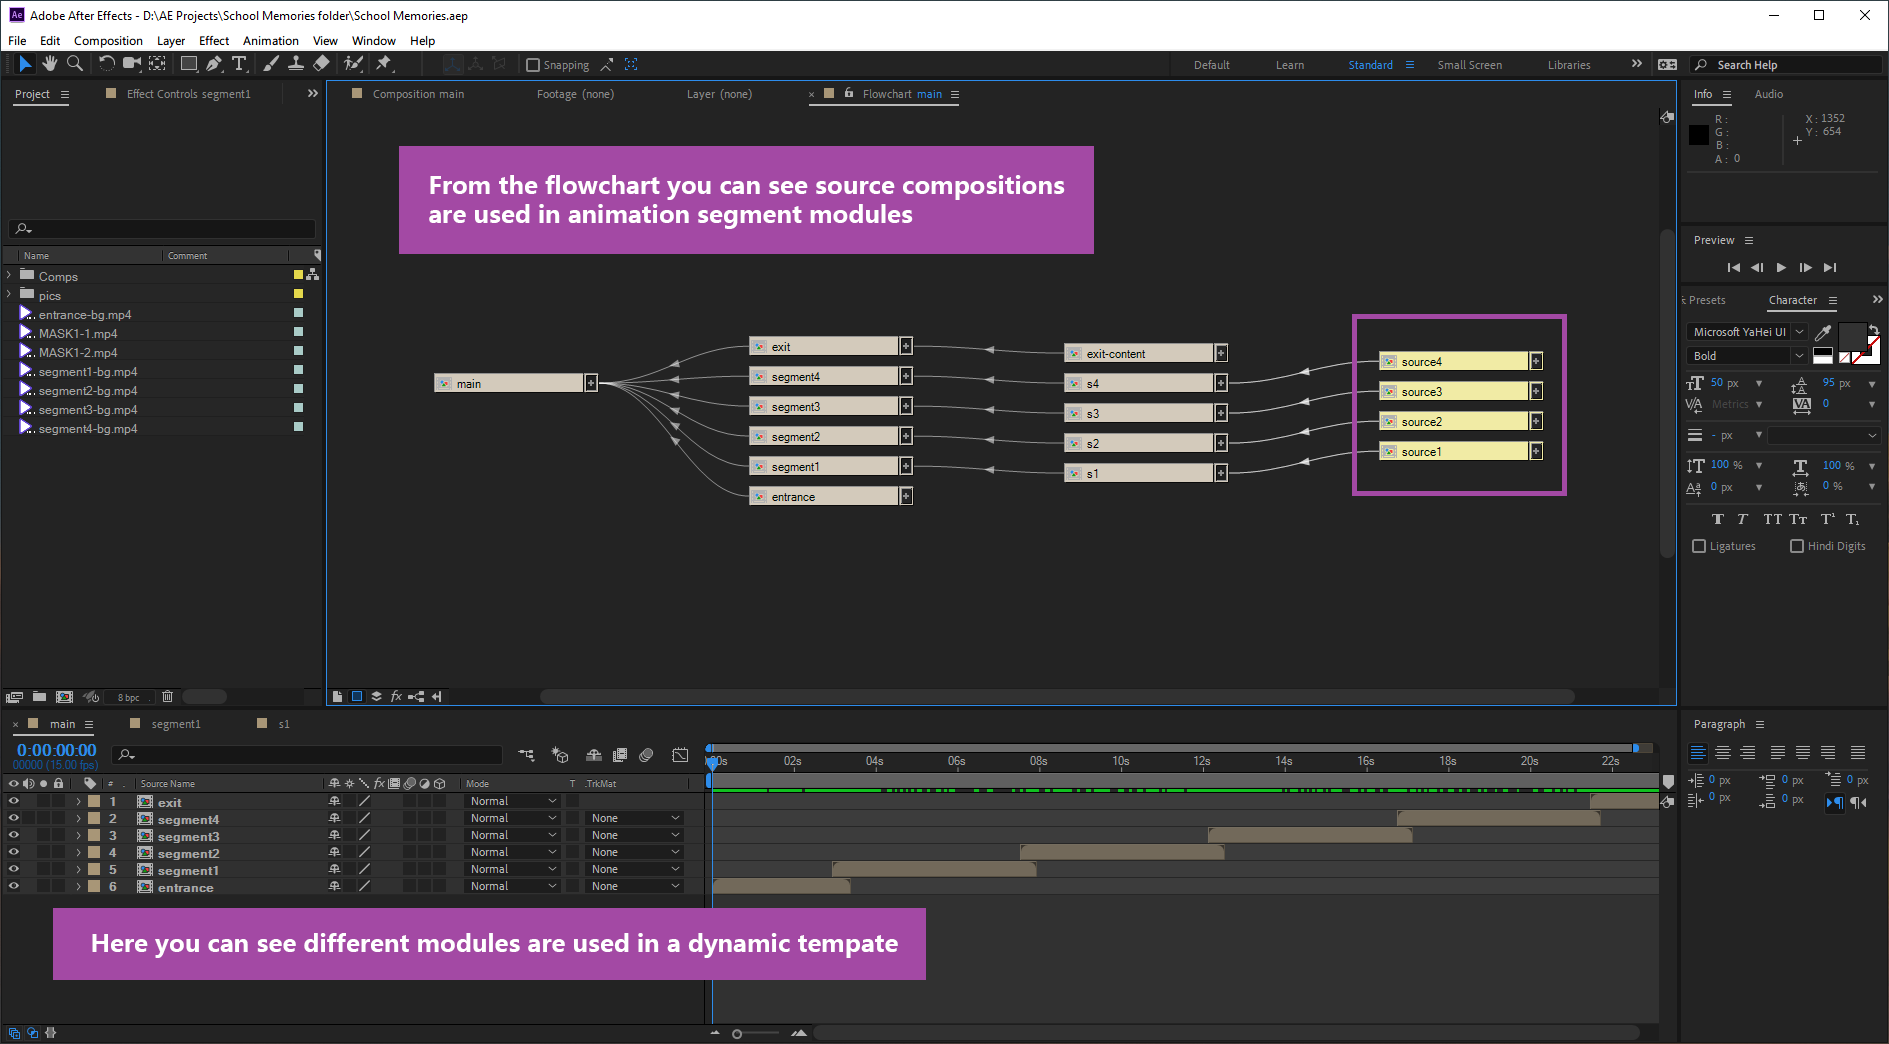
Task: Play the preview
Action: (x=1781, y=267)
